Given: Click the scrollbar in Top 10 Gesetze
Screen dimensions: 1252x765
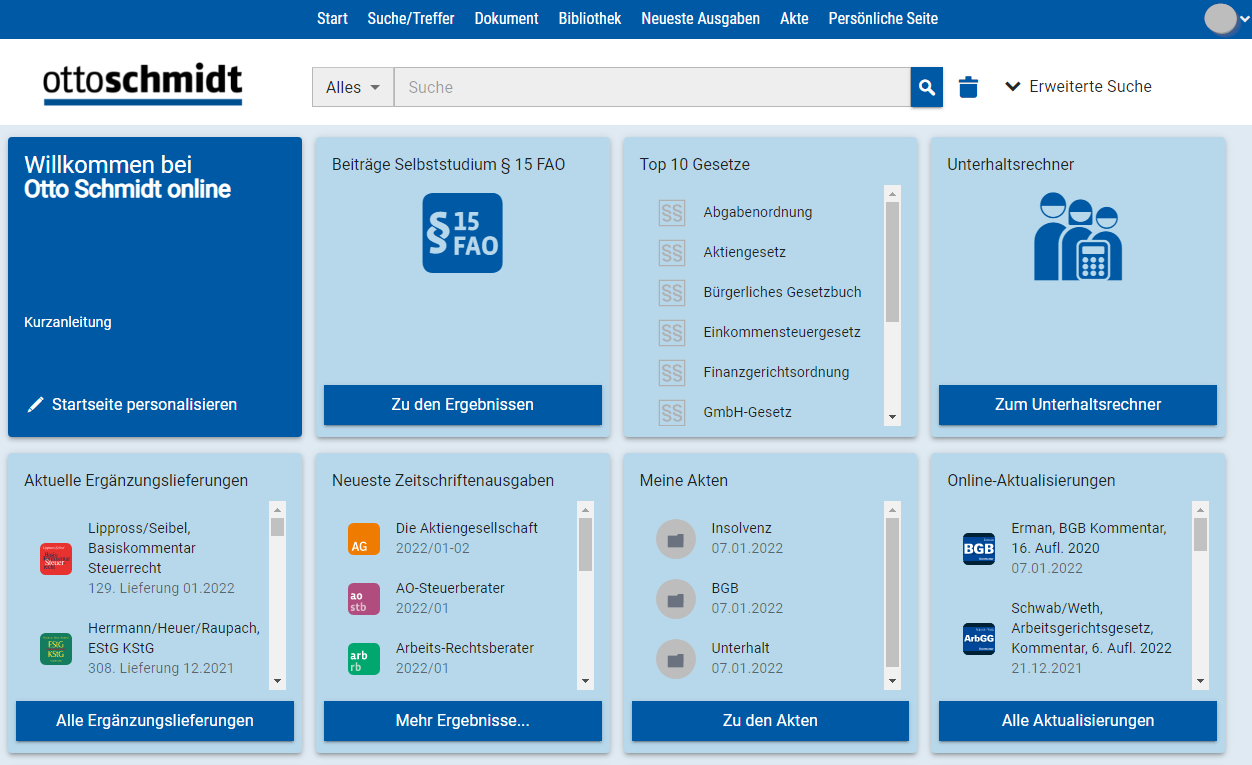Looking at the screenshot, I should tap(893, 306).
